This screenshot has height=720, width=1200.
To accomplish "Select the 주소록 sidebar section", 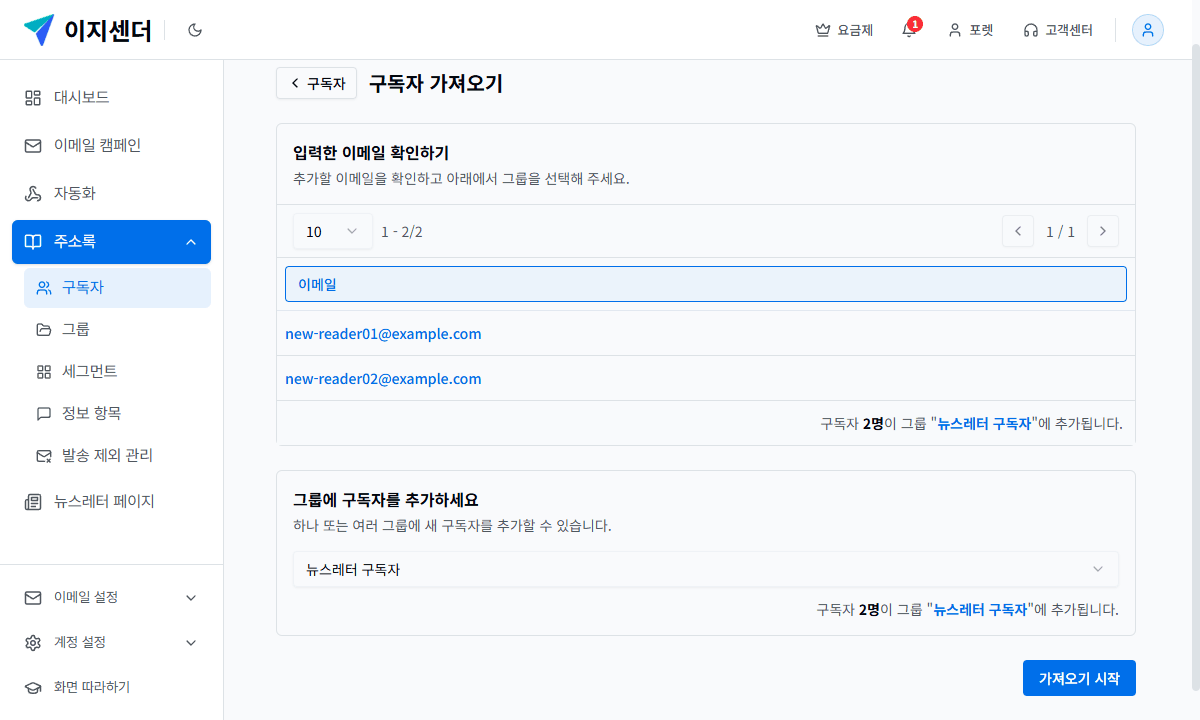I will (x=112, y=241).
